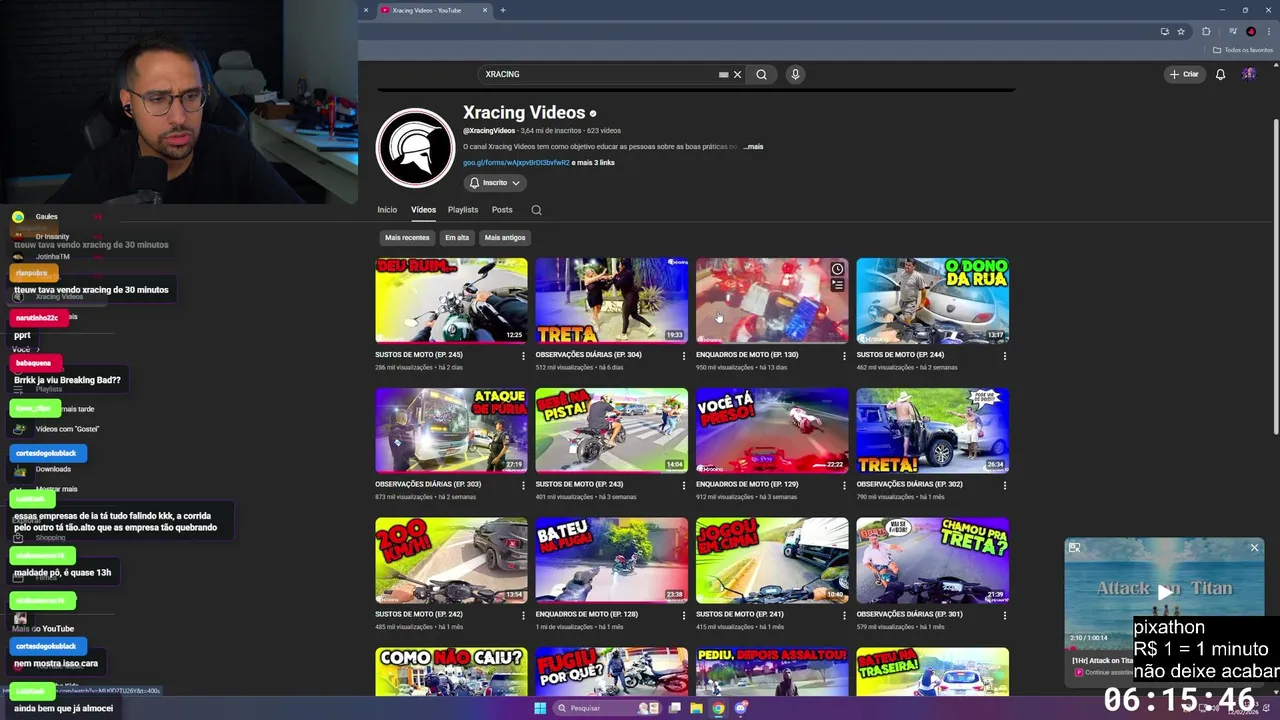1280x720 pixels.
Task: Search within the channel using the magnifier icon
Action: pyautogui.click(x=536, y=210)
